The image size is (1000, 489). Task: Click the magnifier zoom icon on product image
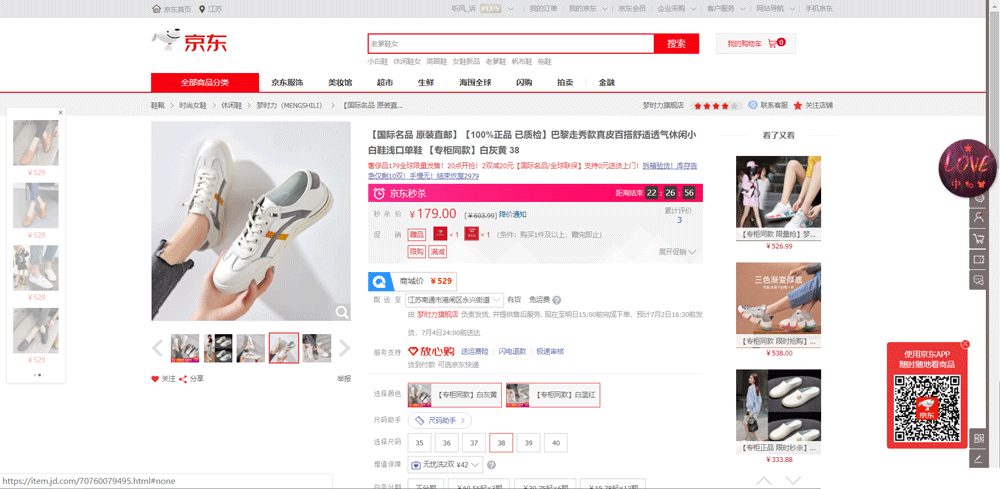point(342,312)
